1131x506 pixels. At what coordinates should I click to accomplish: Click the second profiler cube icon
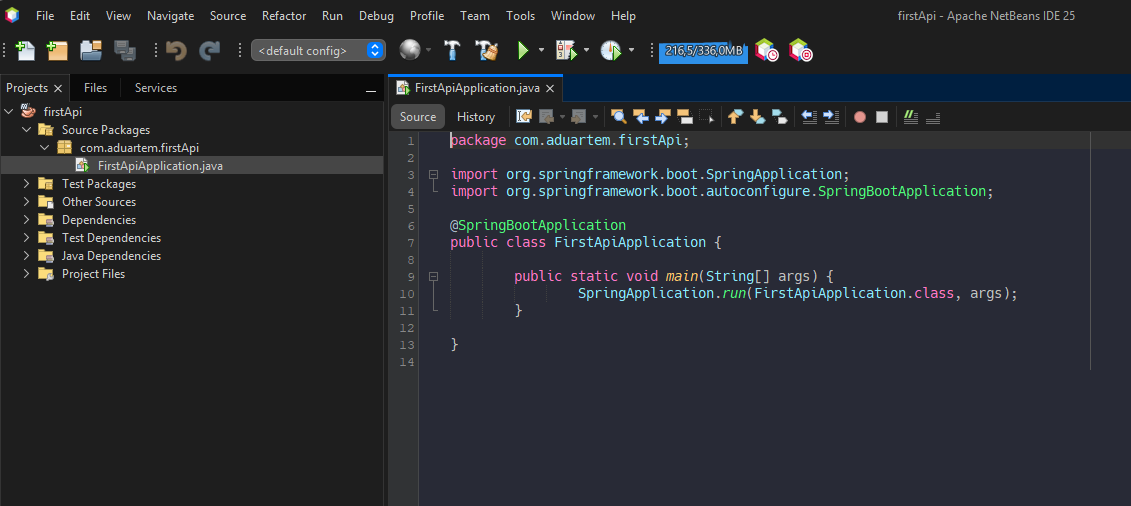click(801, 50)
